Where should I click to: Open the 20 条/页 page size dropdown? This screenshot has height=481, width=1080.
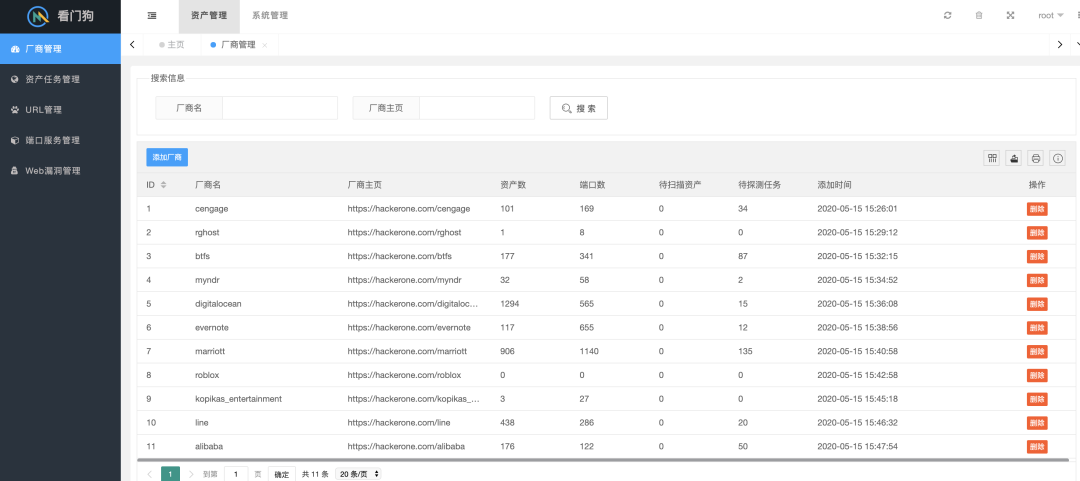pyautogui.click(x=358, y=474)
